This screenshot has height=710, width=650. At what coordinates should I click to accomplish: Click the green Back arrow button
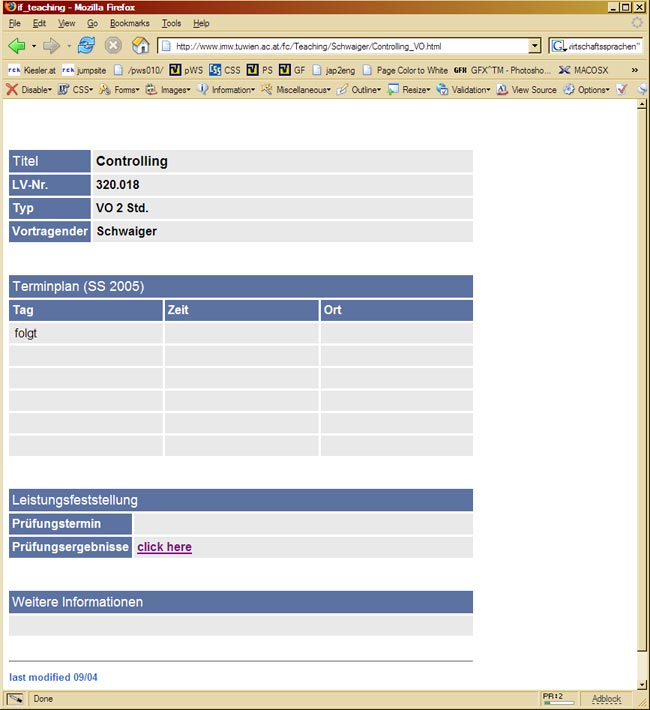tap(17, 46)
